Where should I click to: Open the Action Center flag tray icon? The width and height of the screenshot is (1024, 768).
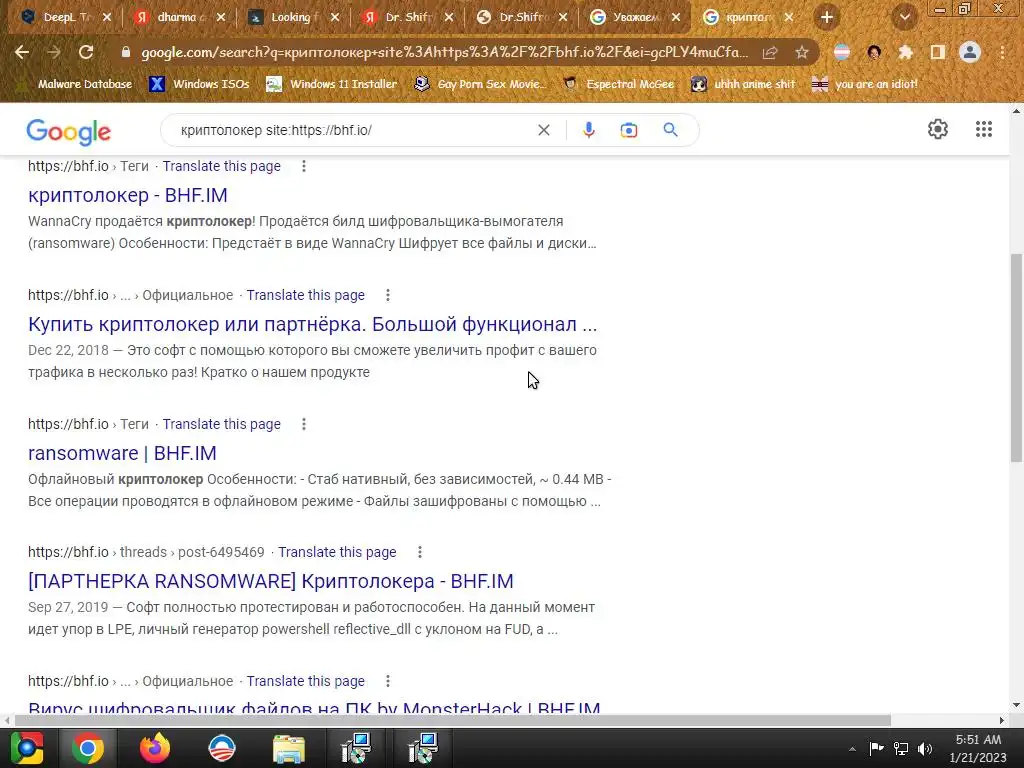876,748
